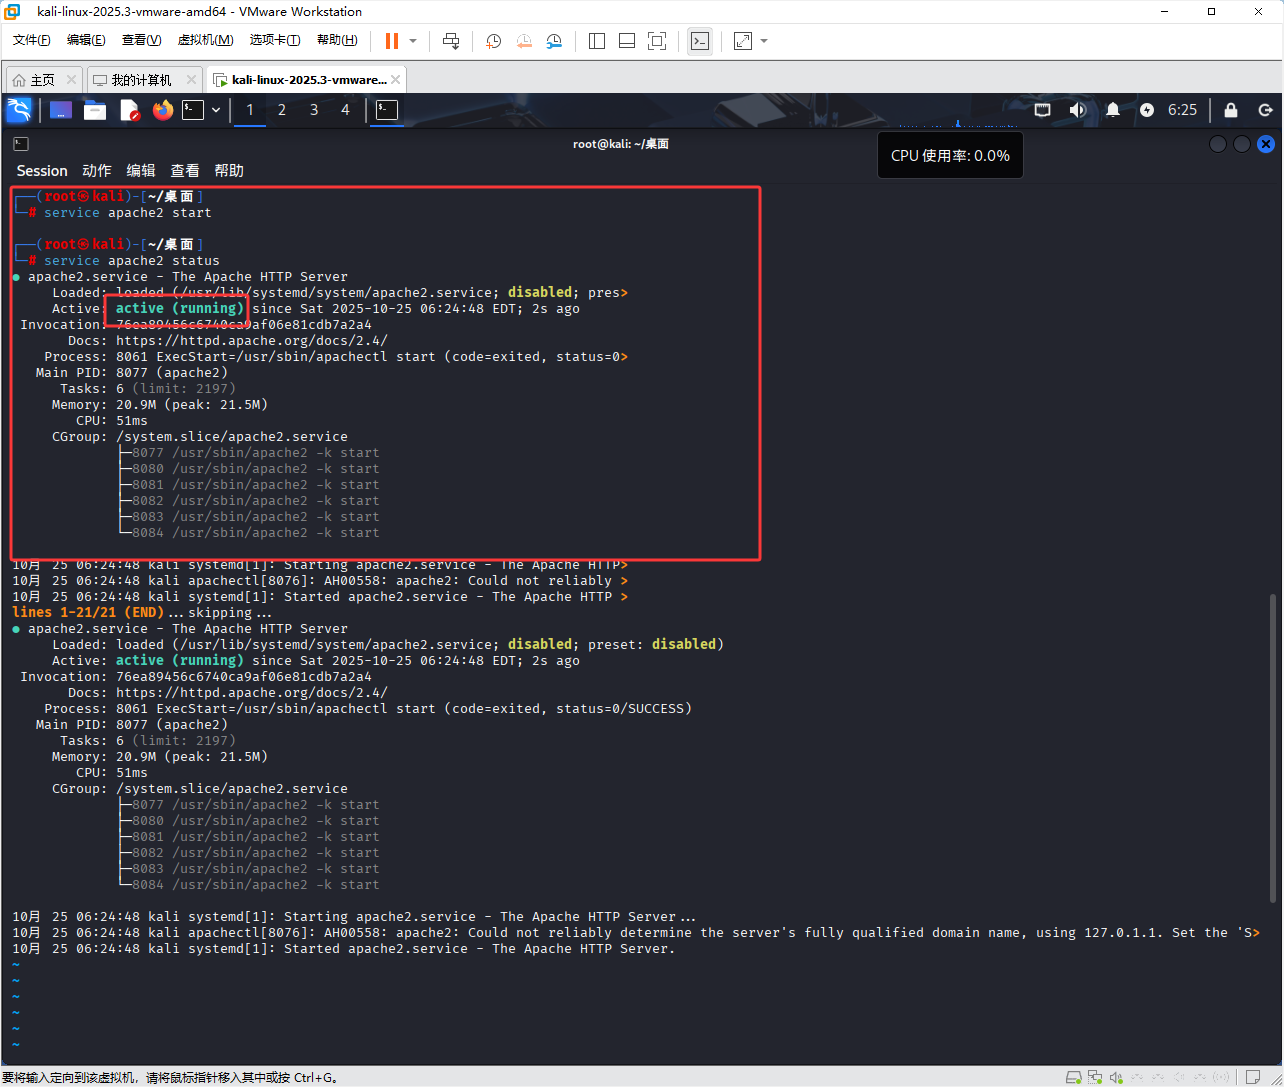Click the hard disk status icon in VMware statusbar
The image size is (1284, 1087).
pyautogui.click(x=1074, y=1077)
